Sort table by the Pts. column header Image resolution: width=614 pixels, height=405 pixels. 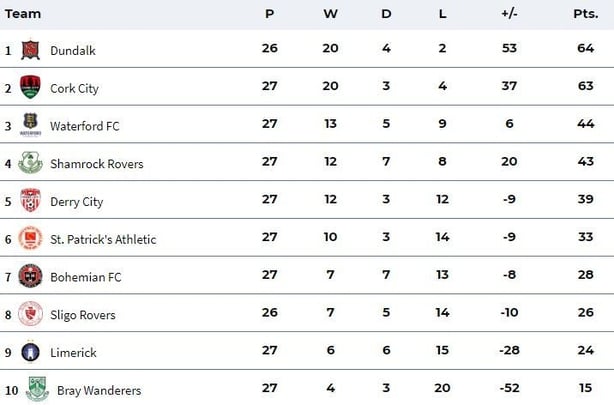coord(584,14)
